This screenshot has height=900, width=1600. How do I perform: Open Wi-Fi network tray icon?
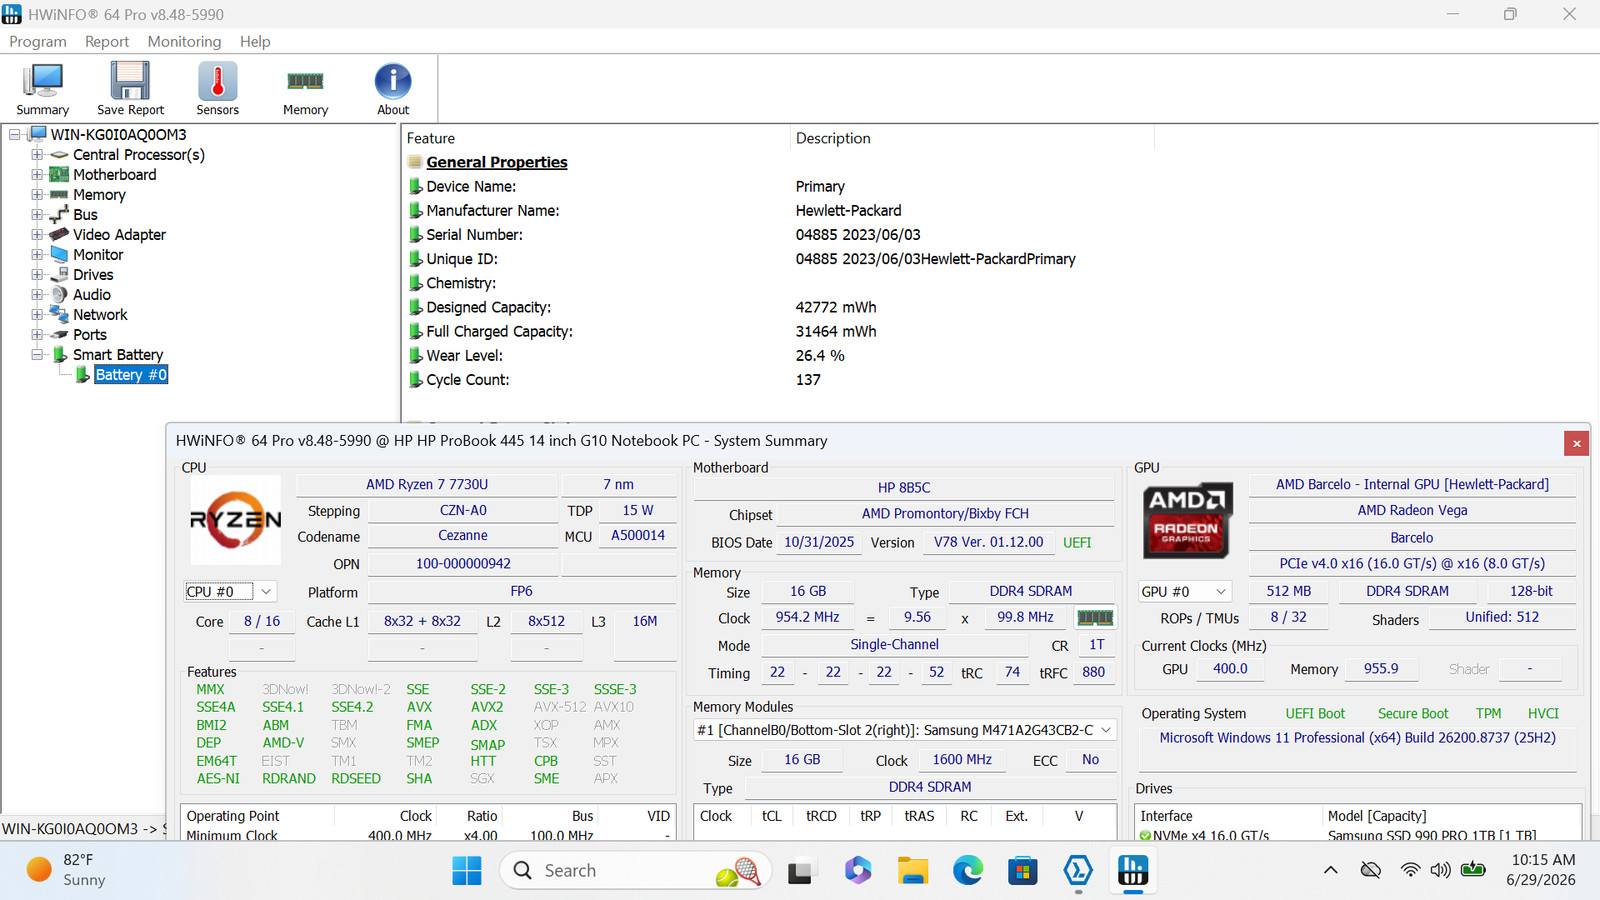click(1410, 870)
